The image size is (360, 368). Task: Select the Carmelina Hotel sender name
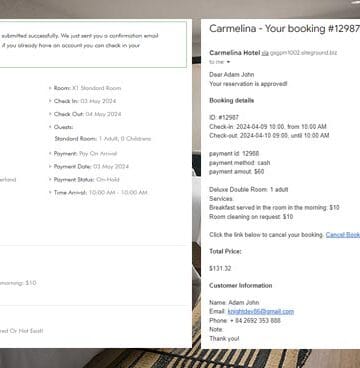coord(235,53)
